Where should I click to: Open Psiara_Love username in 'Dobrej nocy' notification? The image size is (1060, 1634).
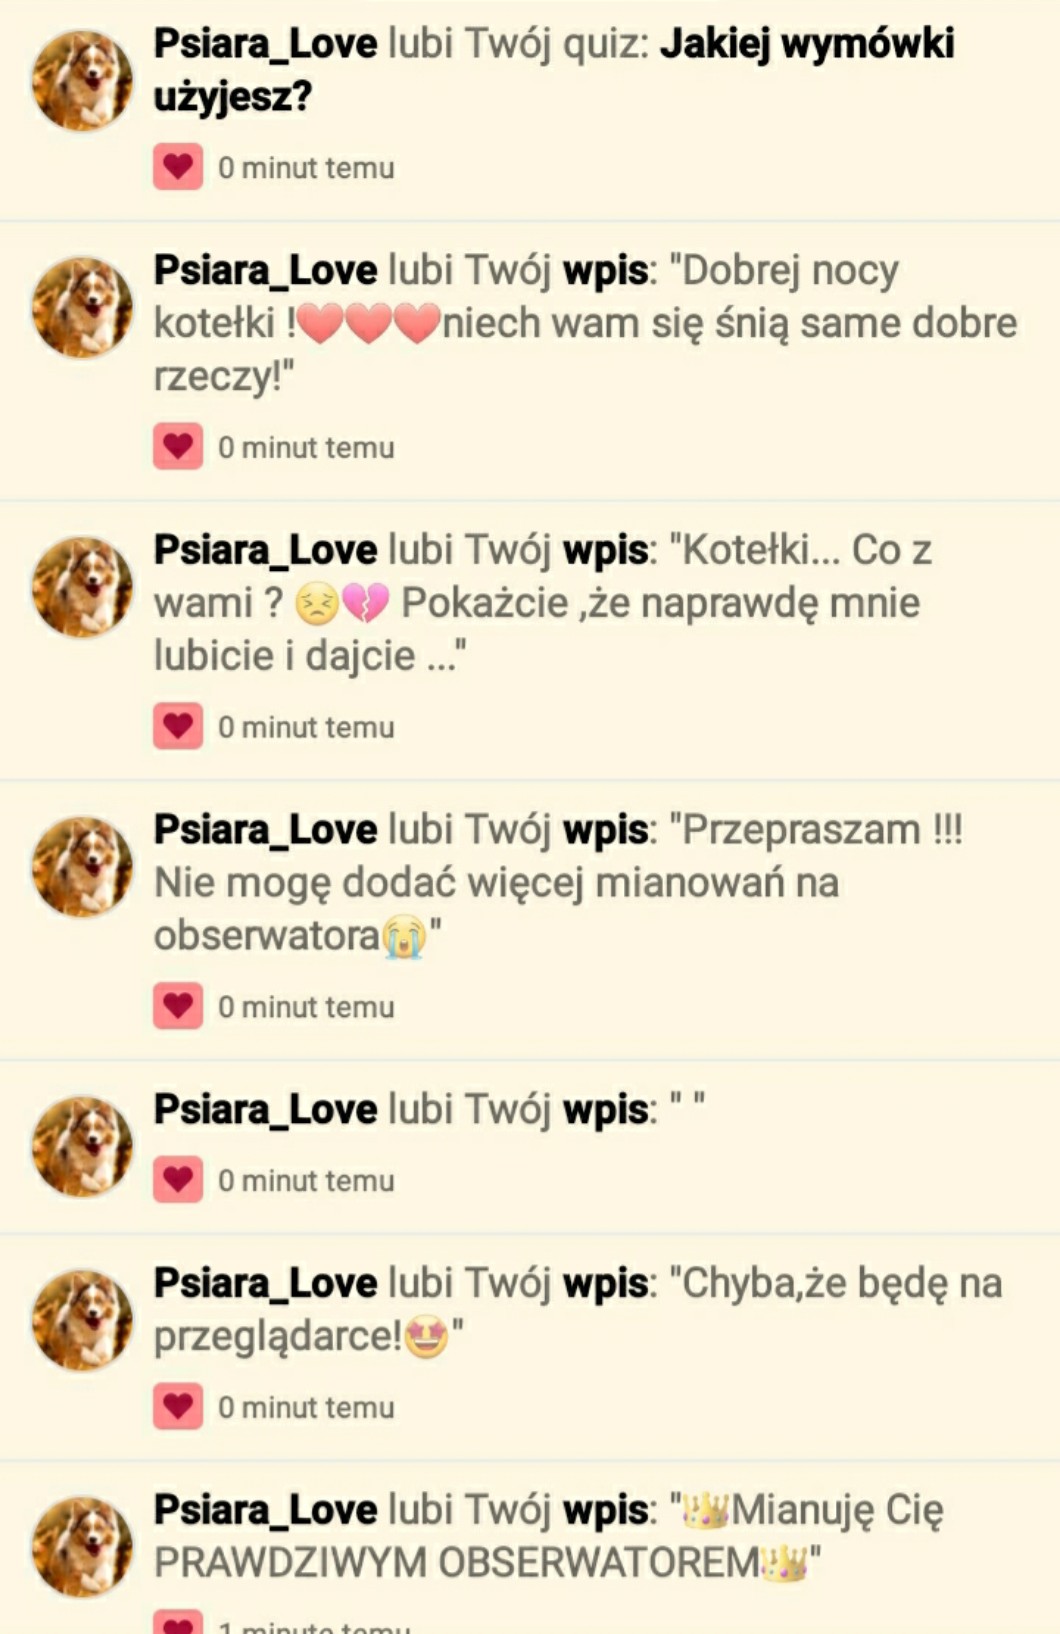tap(265, 271)
